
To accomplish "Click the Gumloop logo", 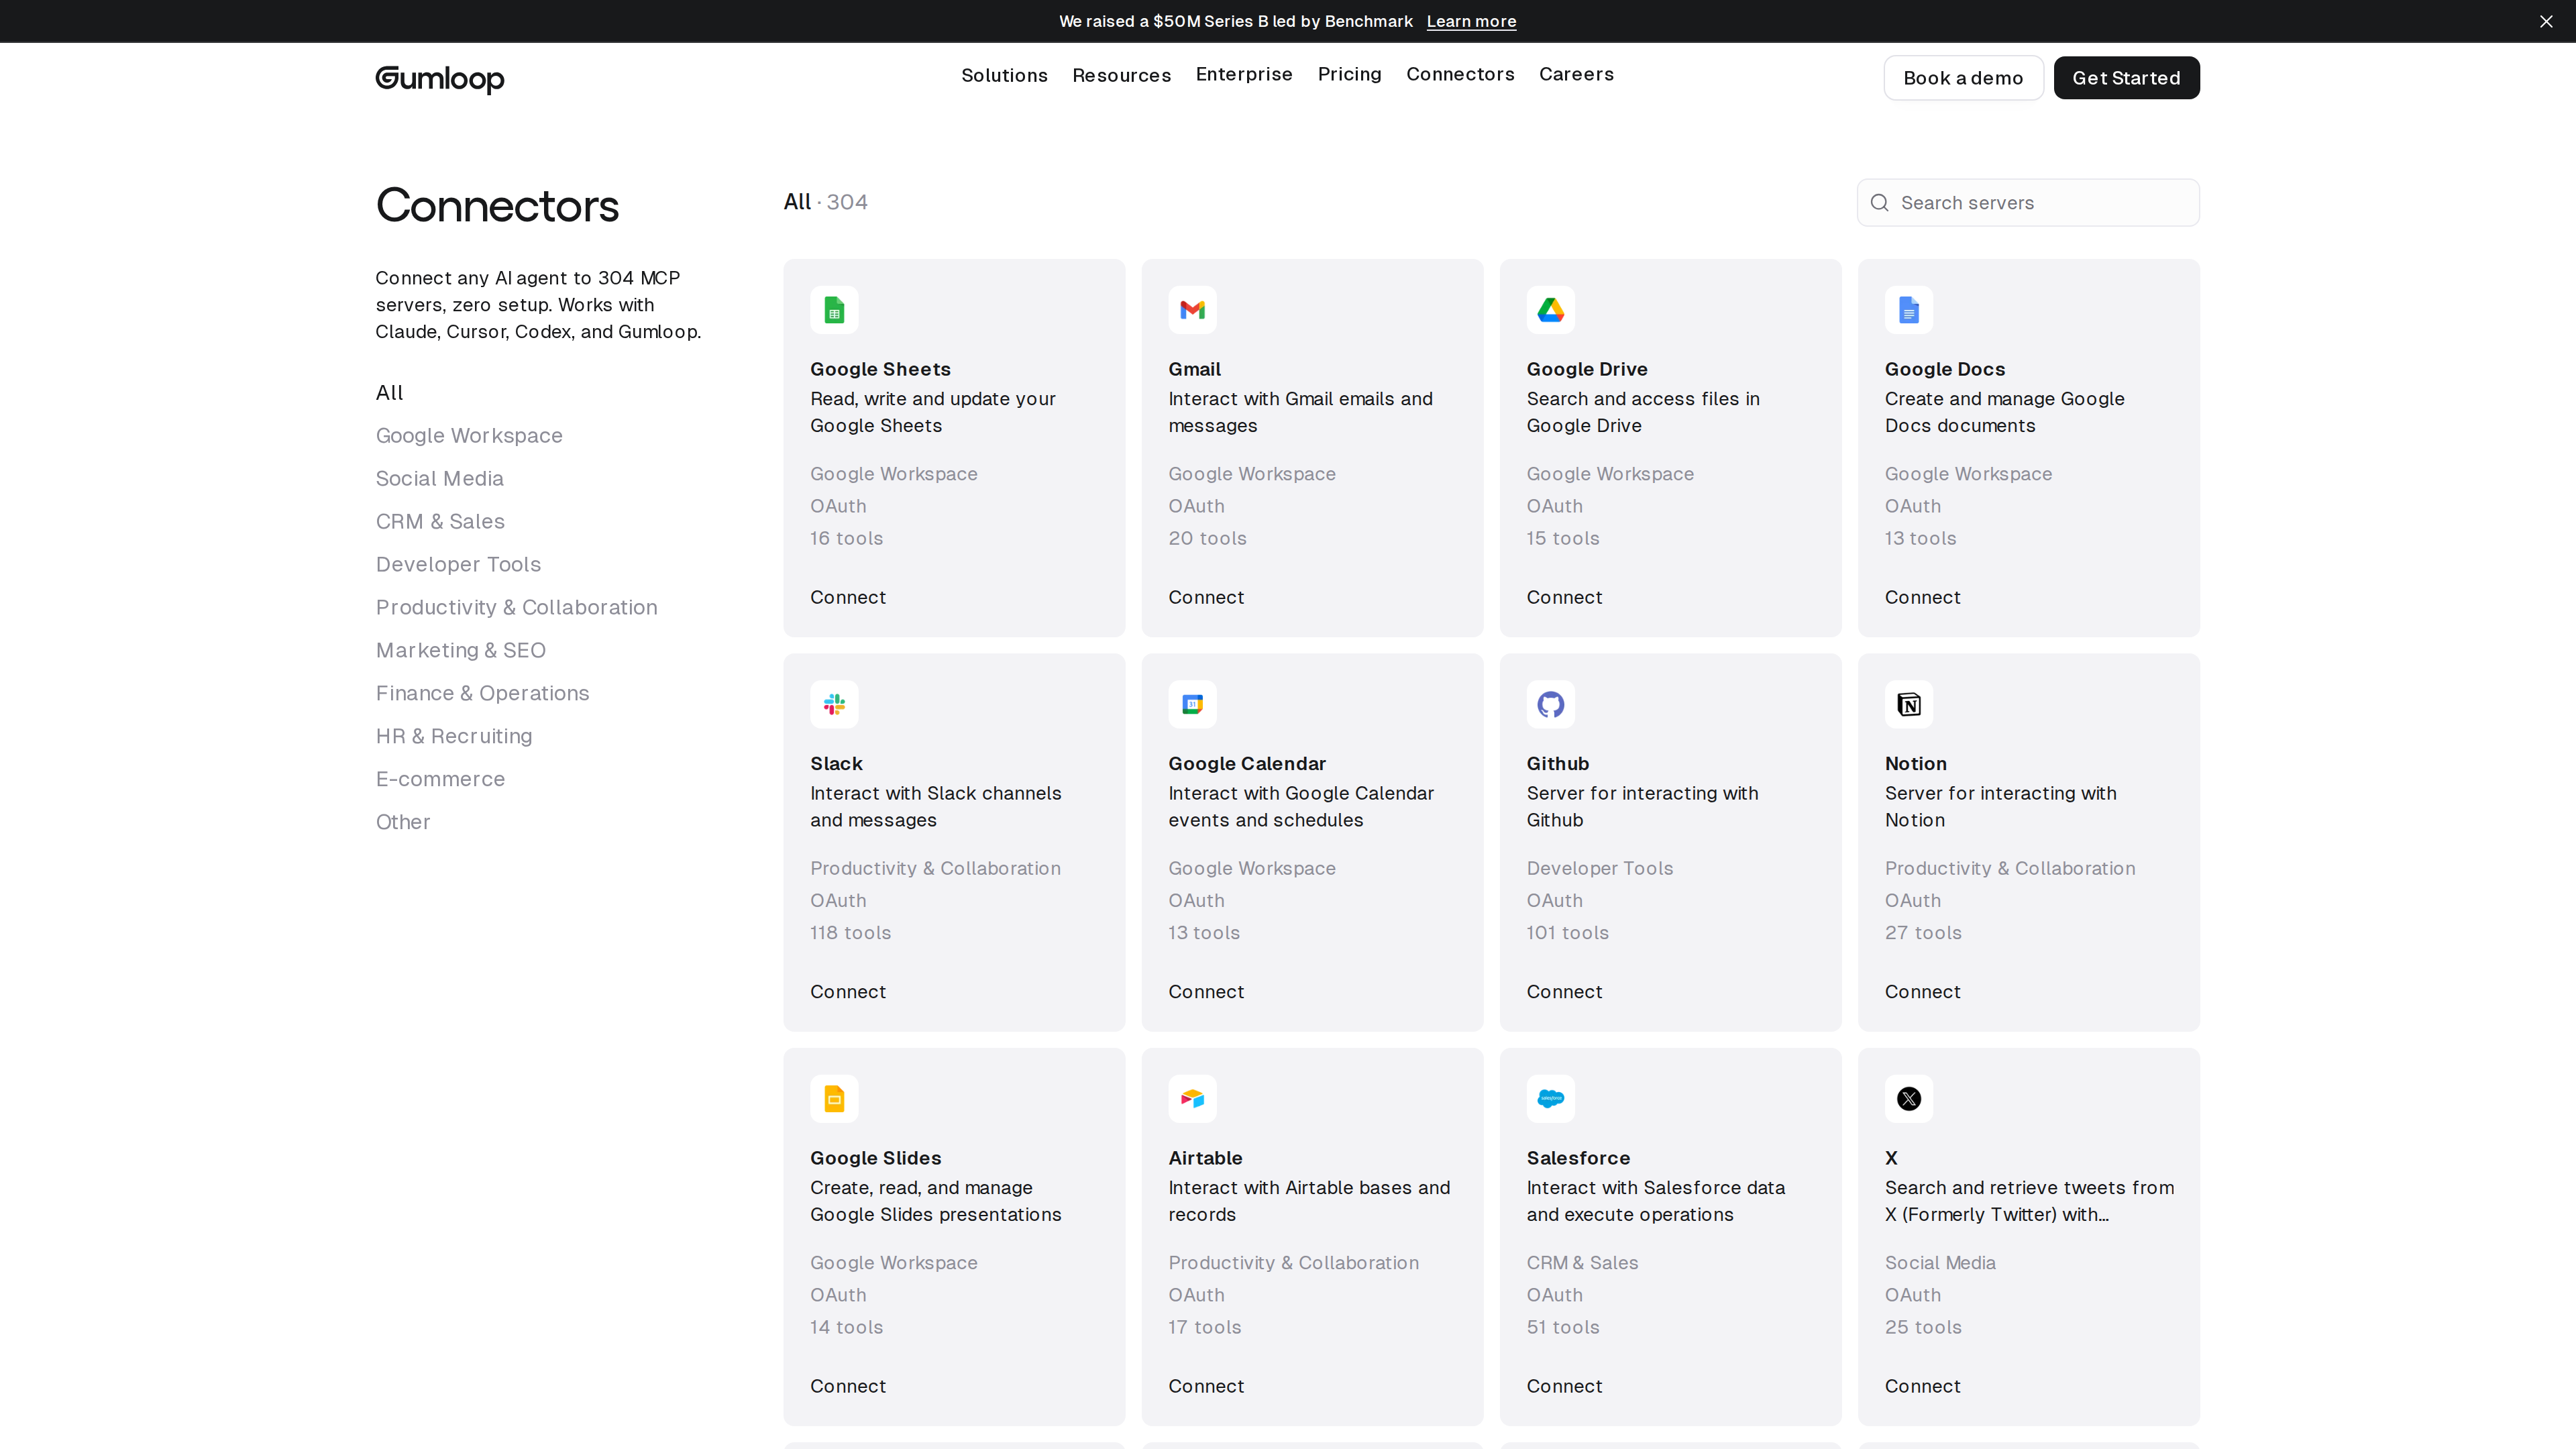I will [440, 79].
